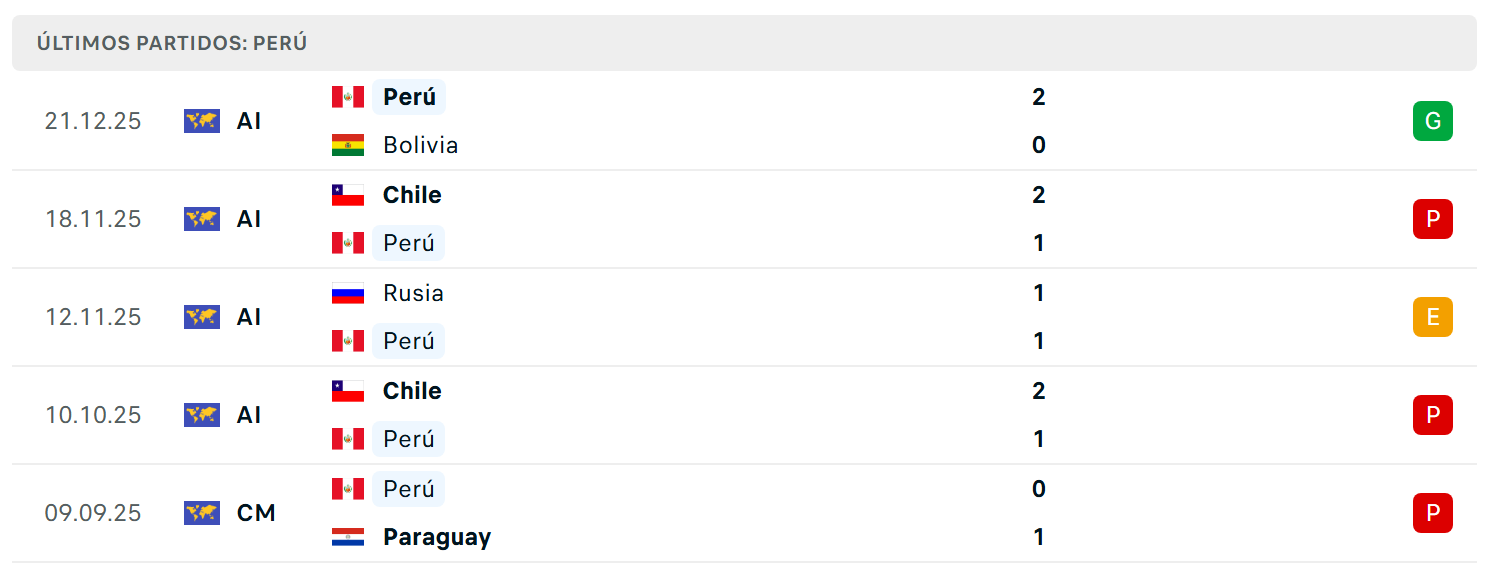This screenshot has width=1490, height=578.
Task: Click the AI label for 12.11.25
Action: coord(249,317)
